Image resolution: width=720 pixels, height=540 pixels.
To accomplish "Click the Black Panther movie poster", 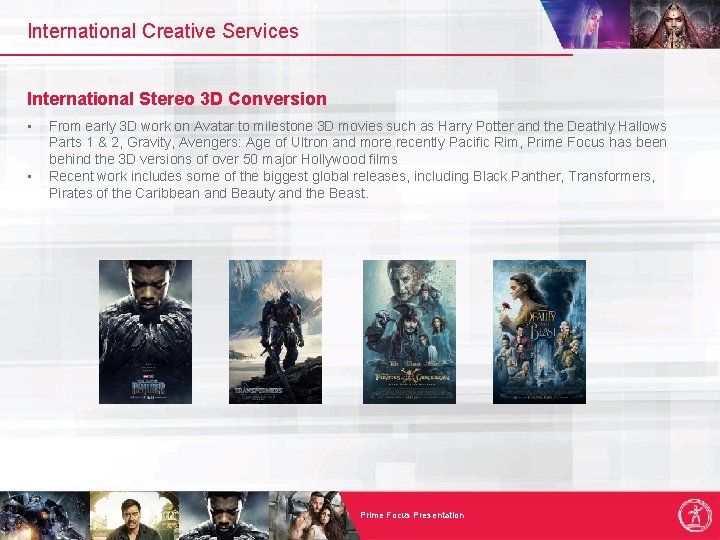I will pyautogui.click(x=146, y=332).
